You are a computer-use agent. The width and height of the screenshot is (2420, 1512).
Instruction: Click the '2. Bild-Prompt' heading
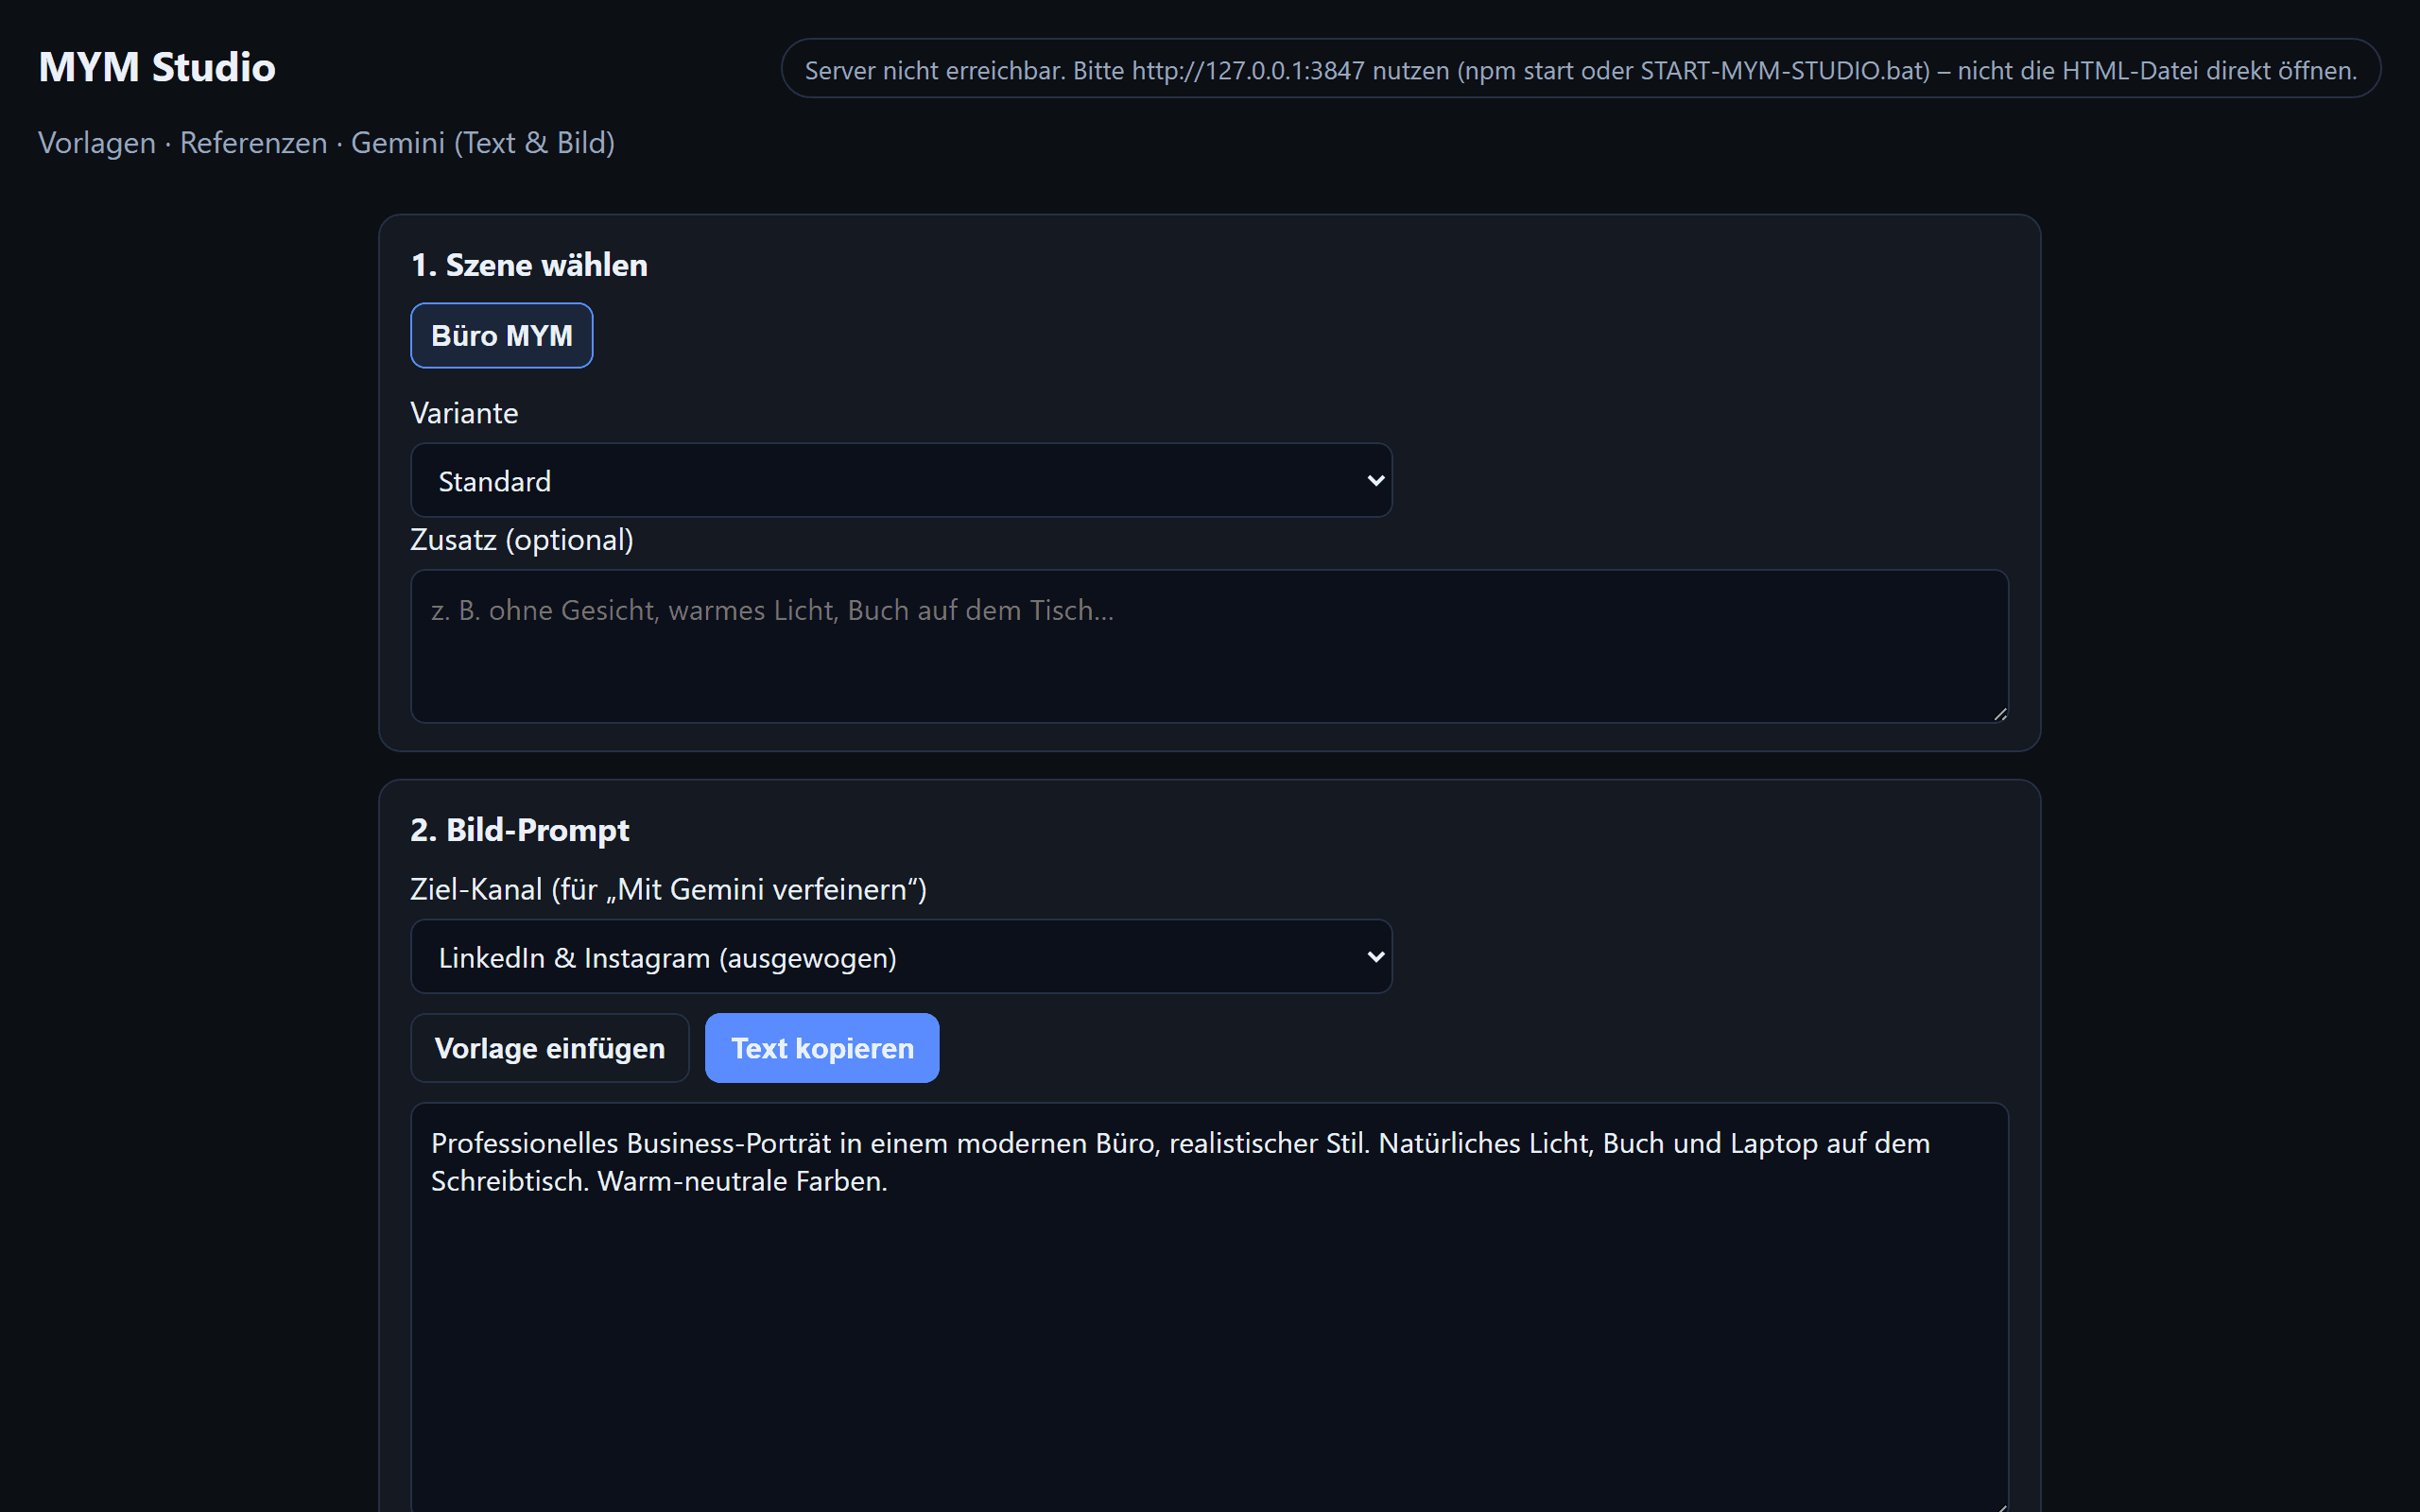pyautogui.click(x=520, y=830)
